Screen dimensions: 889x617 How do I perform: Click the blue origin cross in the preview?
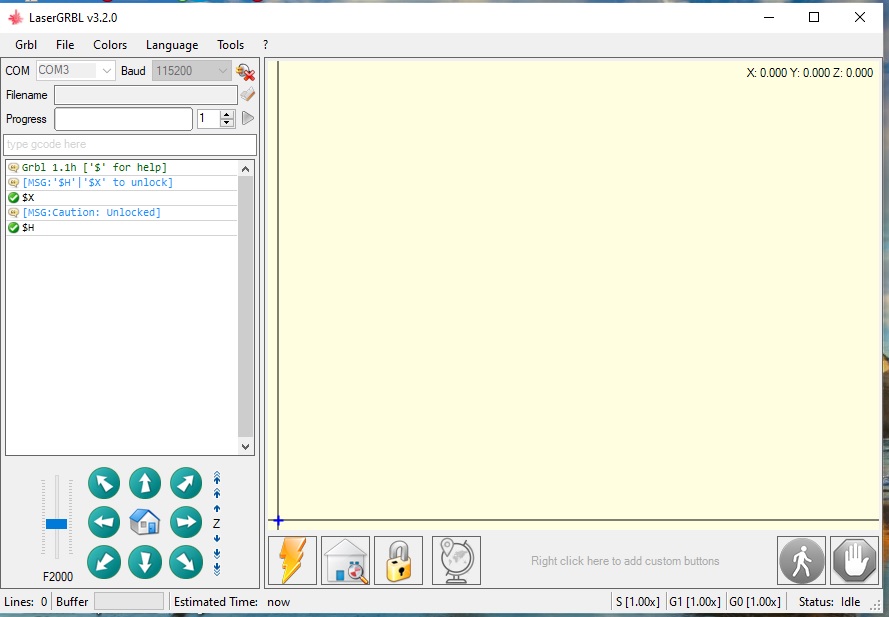click(278, 520)
